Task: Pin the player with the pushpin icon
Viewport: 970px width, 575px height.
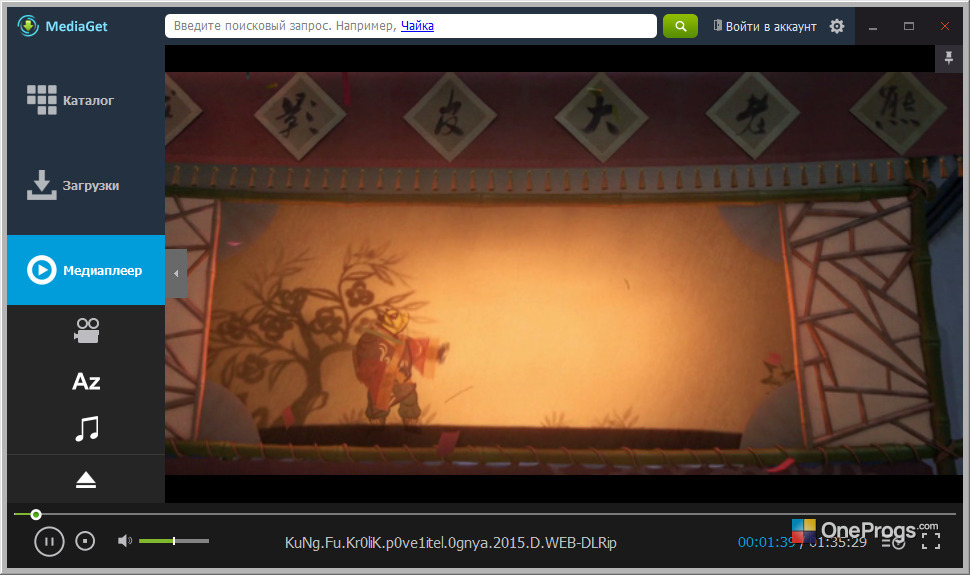Action: (948, 58)
